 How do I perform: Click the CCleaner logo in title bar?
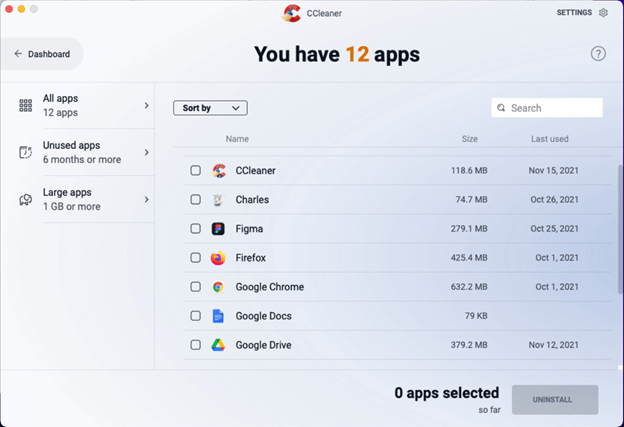[x=292, y=13]
